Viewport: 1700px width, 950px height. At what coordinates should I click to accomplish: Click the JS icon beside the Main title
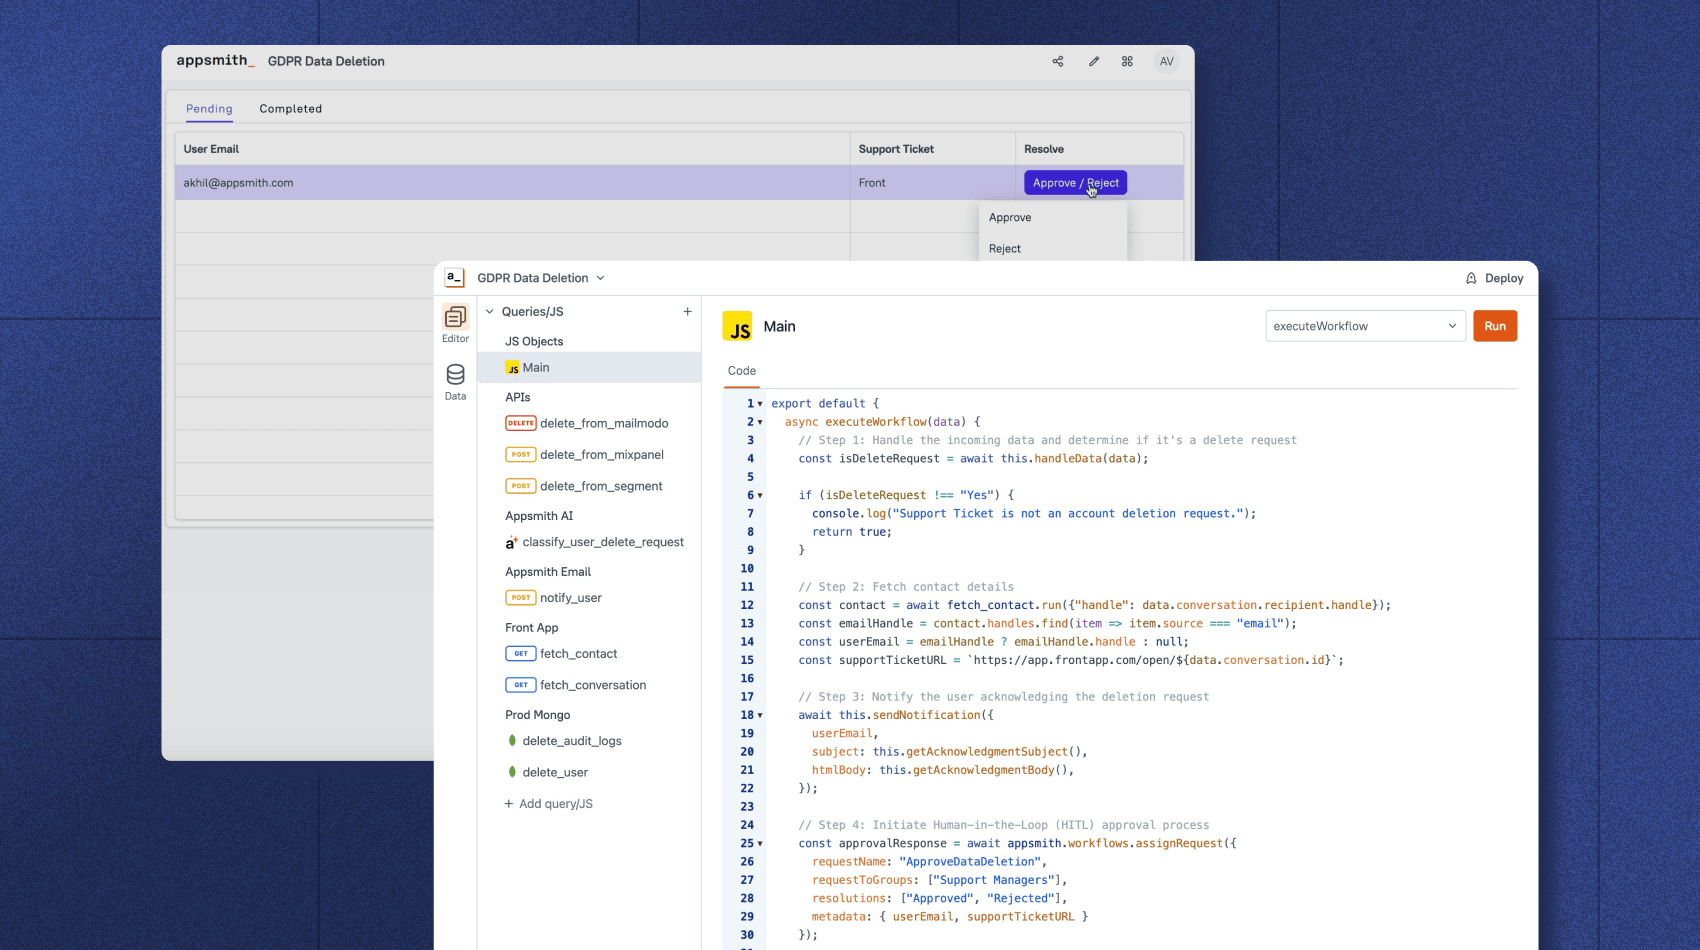click(738, 326)
